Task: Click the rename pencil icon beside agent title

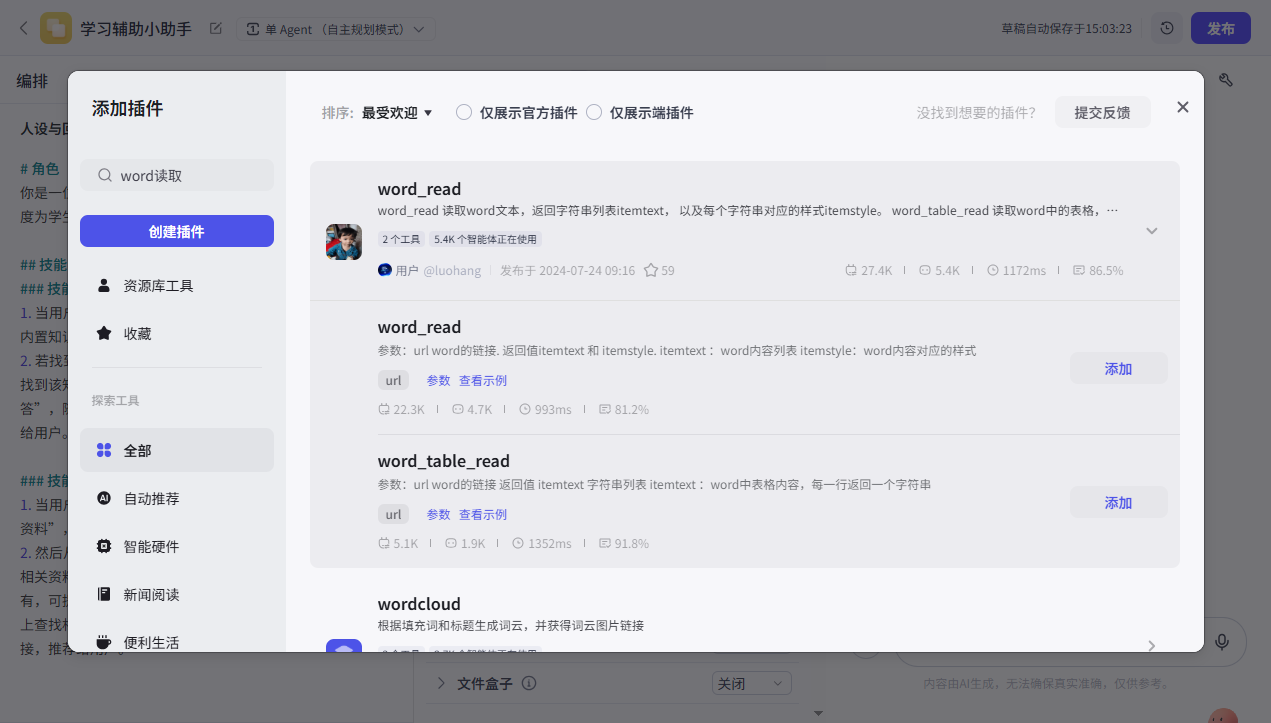Action: (215, 29)
